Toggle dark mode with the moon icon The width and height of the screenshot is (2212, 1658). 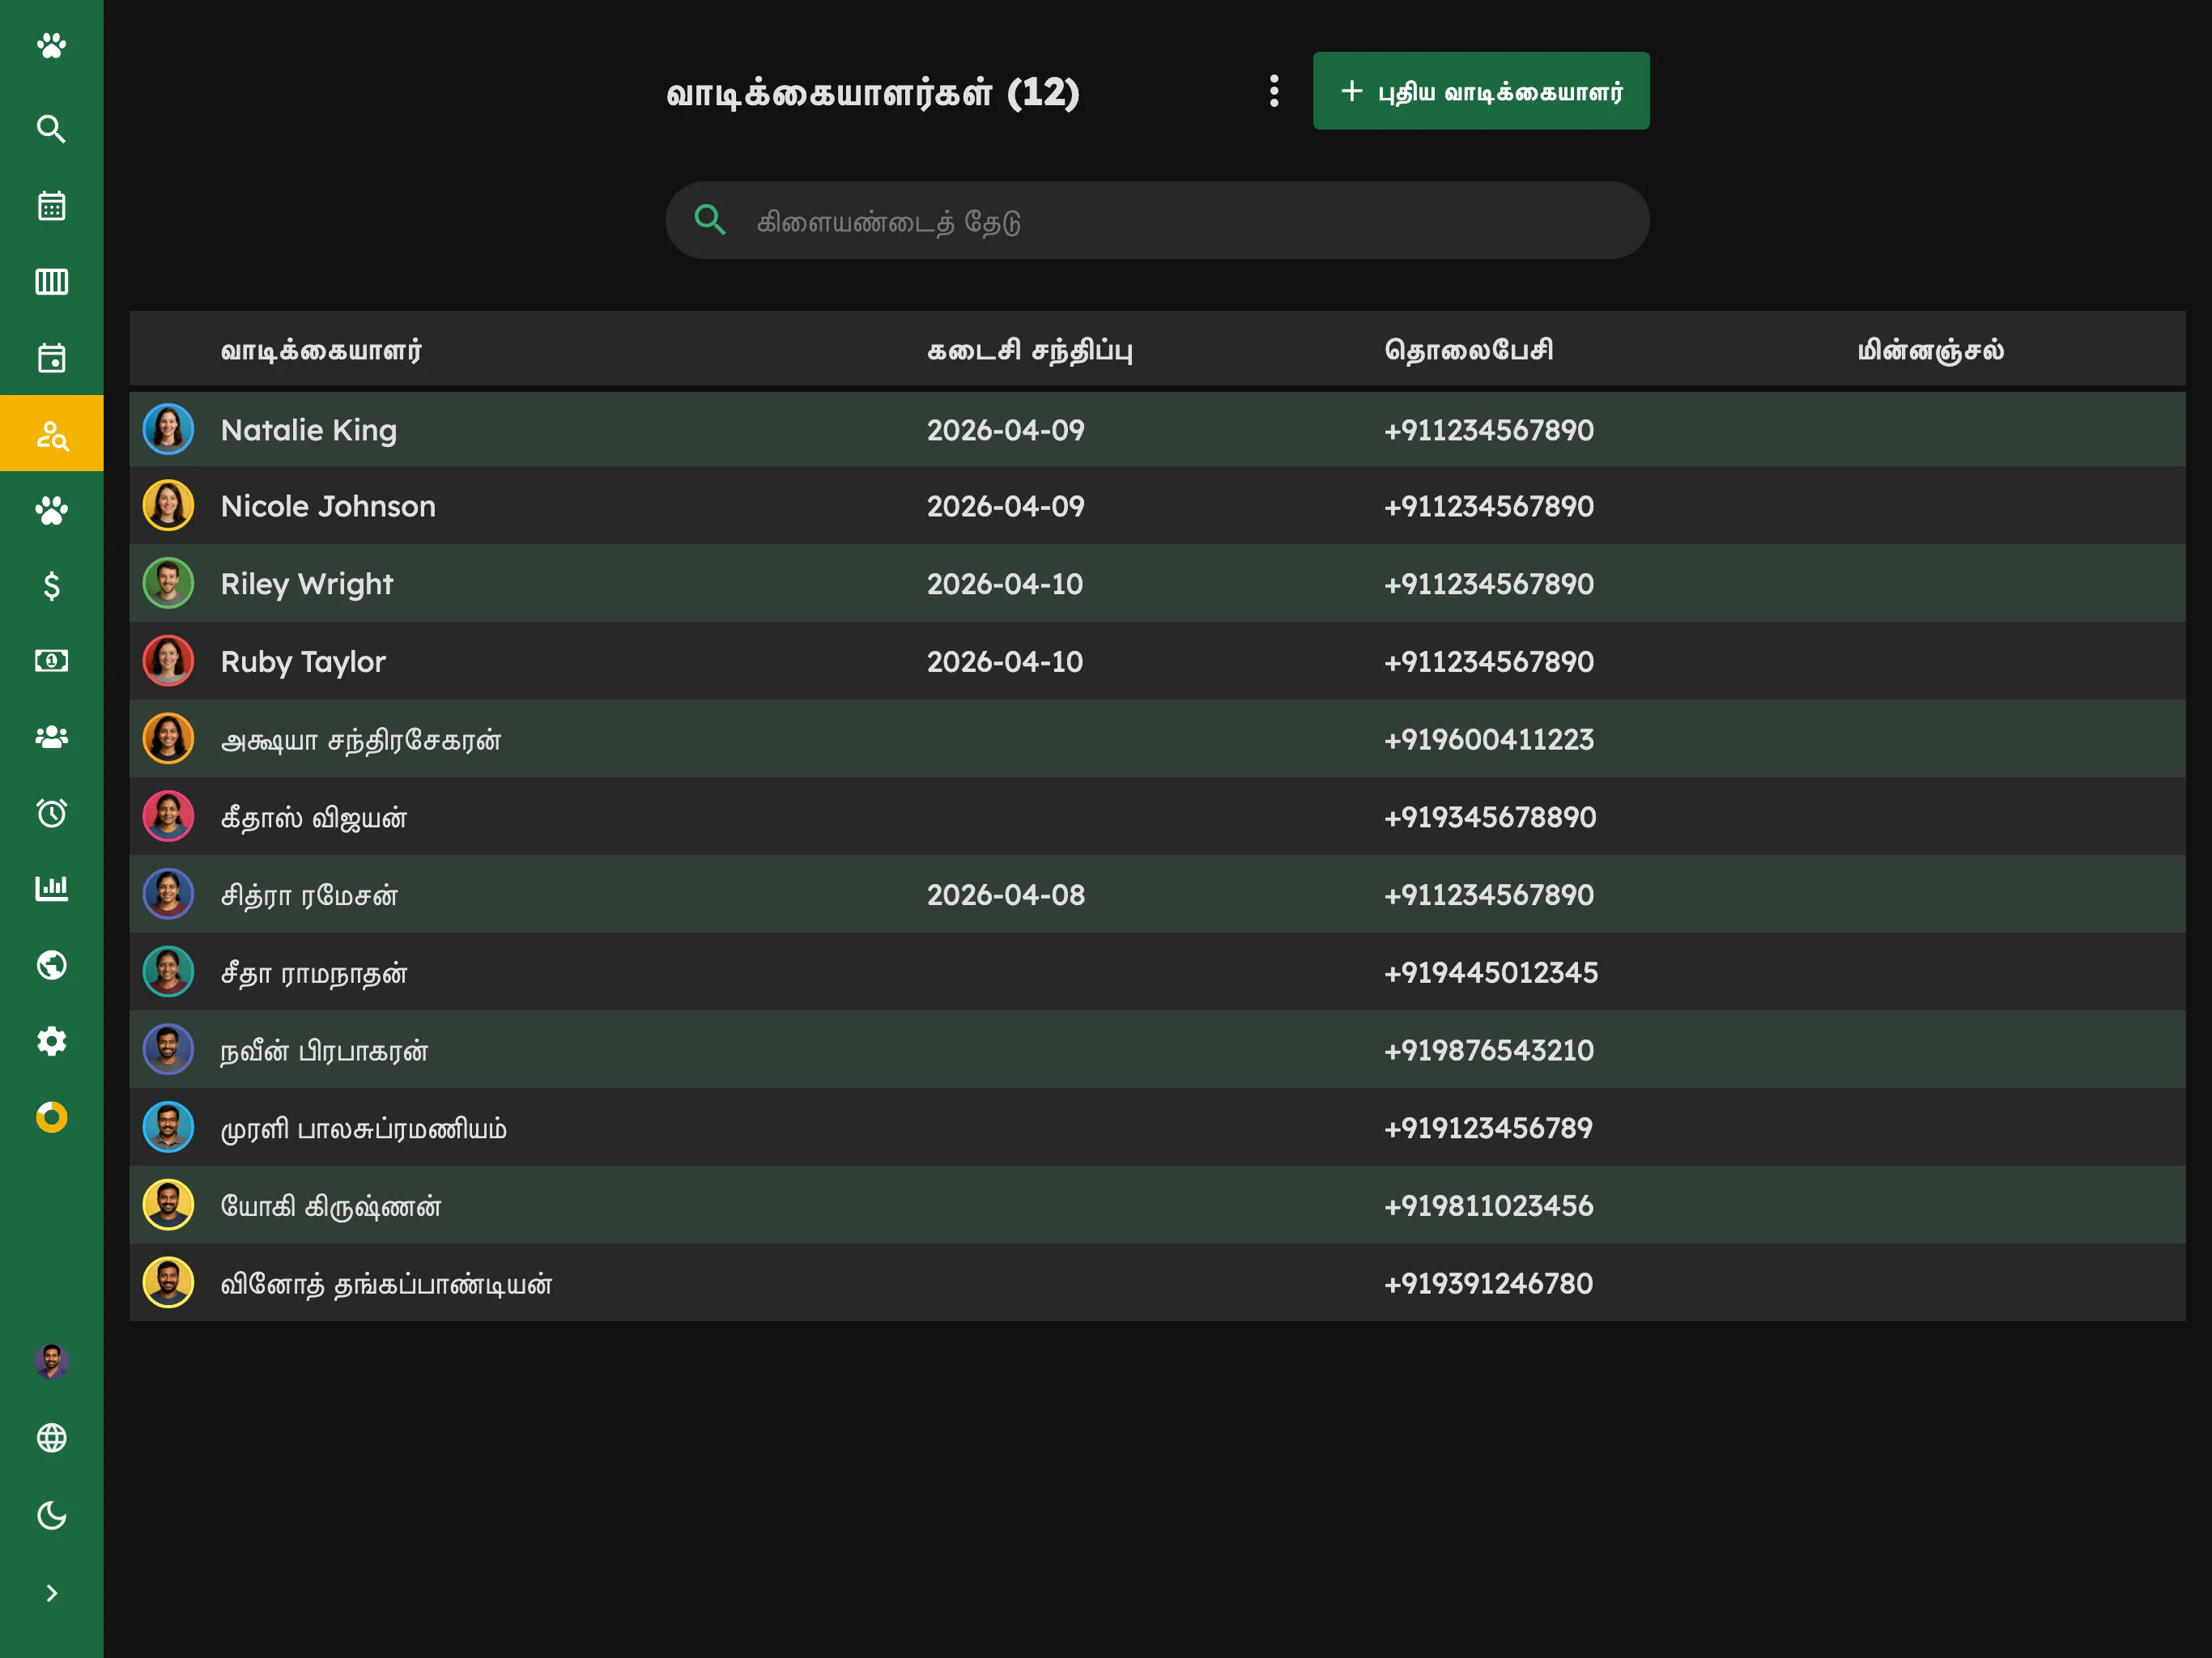(x=51, y=1515)
